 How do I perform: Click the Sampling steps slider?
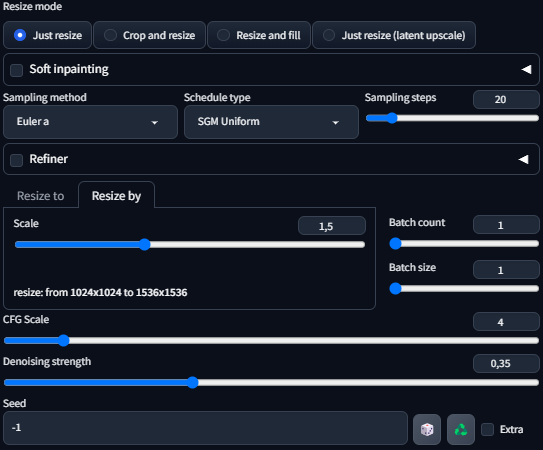point(452,118)
